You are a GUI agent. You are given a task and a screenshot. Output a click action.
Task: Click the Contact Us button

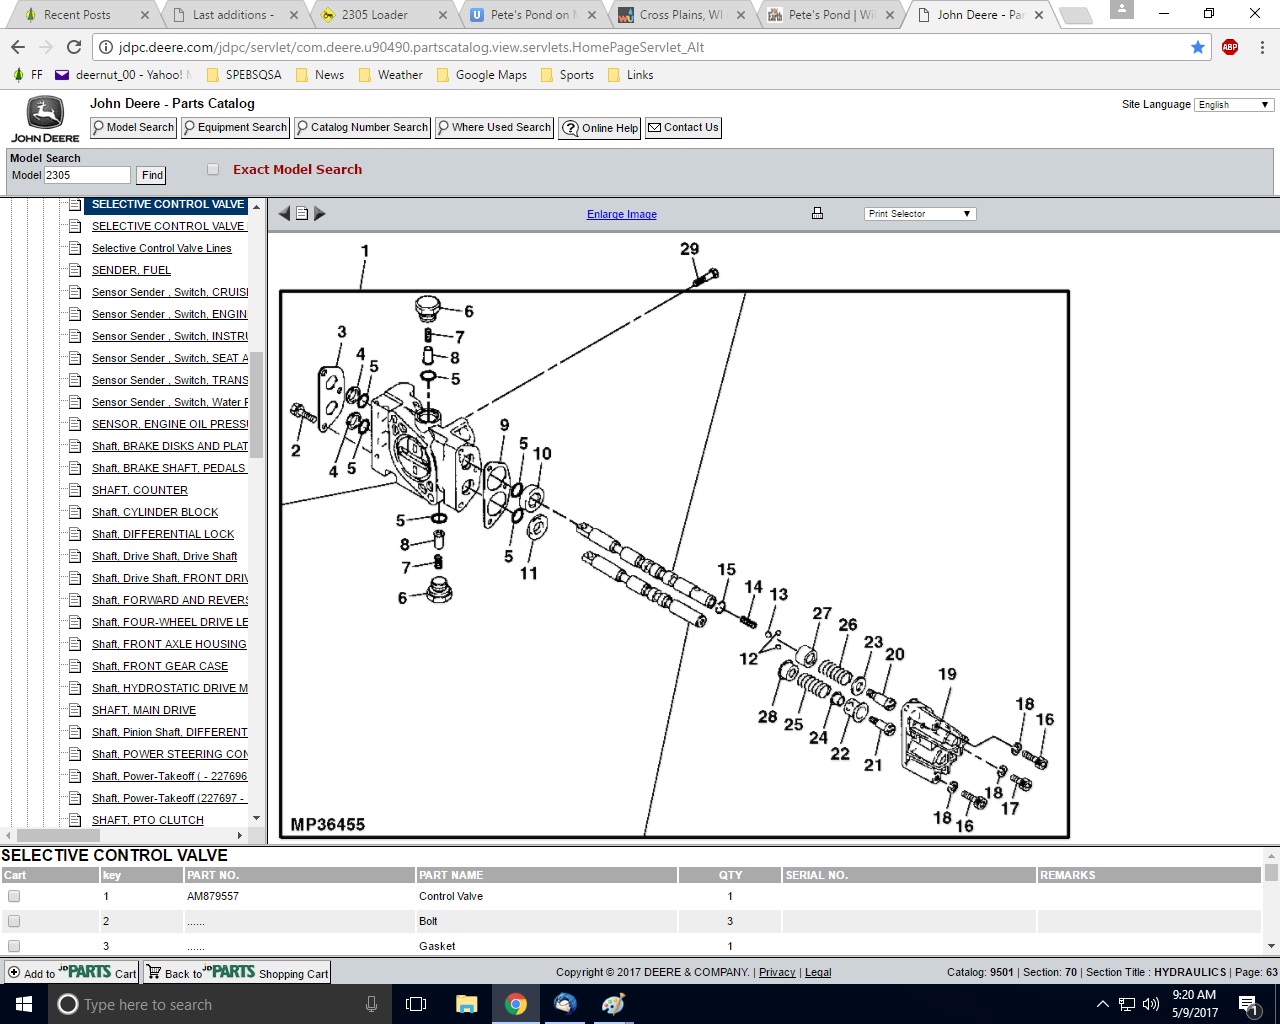[x=683, y=128]
